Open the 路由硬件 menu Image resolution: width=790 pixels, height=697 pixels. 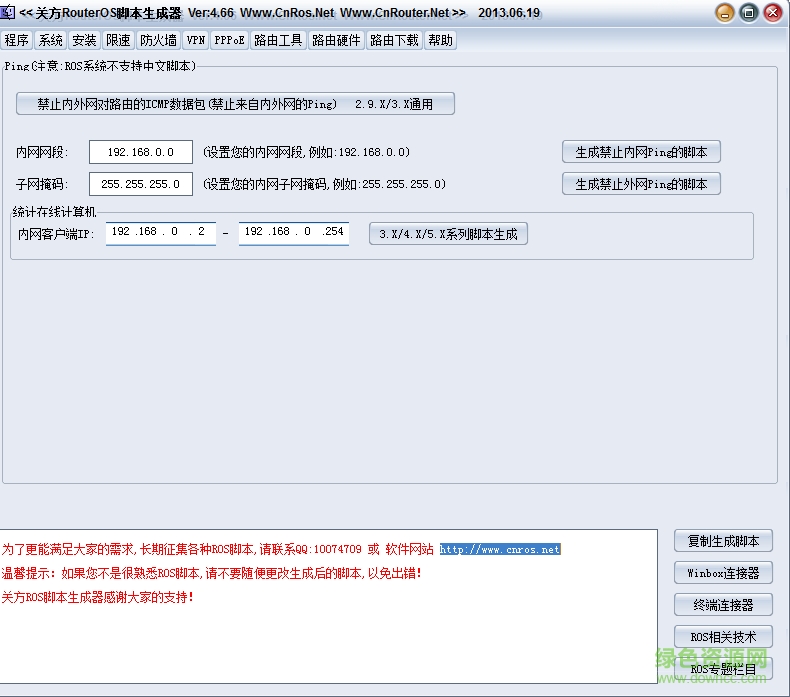336,40
